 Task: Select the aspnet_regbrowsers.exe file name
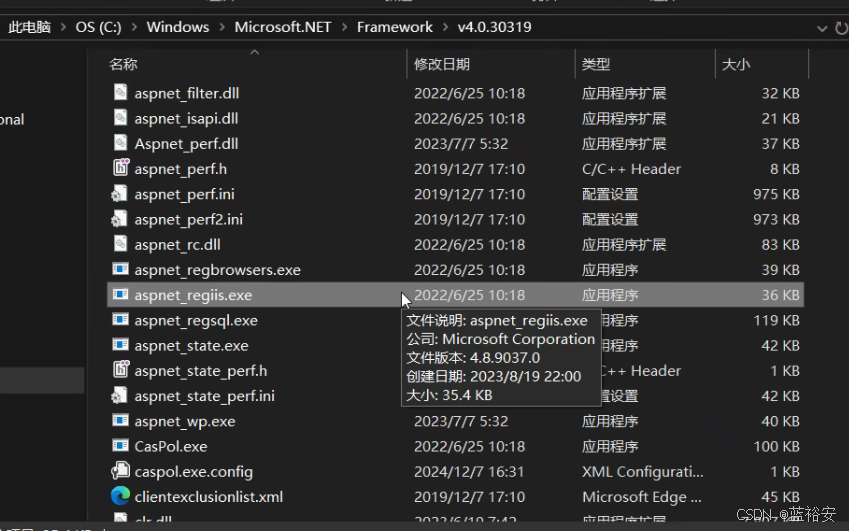coord(218,270)
